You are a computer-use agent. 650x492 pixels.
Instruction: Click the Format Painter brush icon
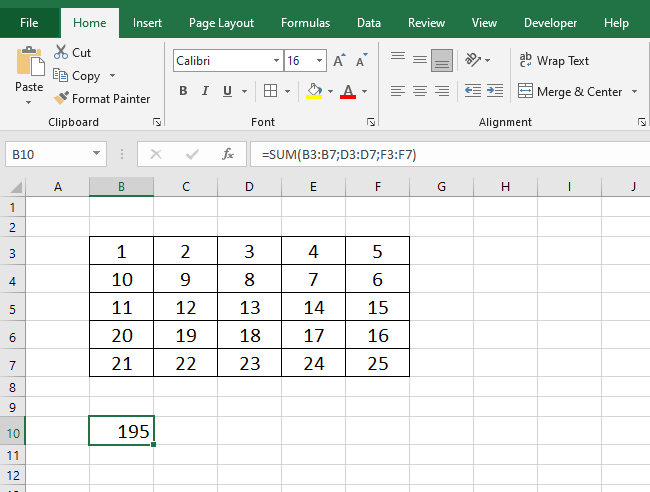point(61,99)
